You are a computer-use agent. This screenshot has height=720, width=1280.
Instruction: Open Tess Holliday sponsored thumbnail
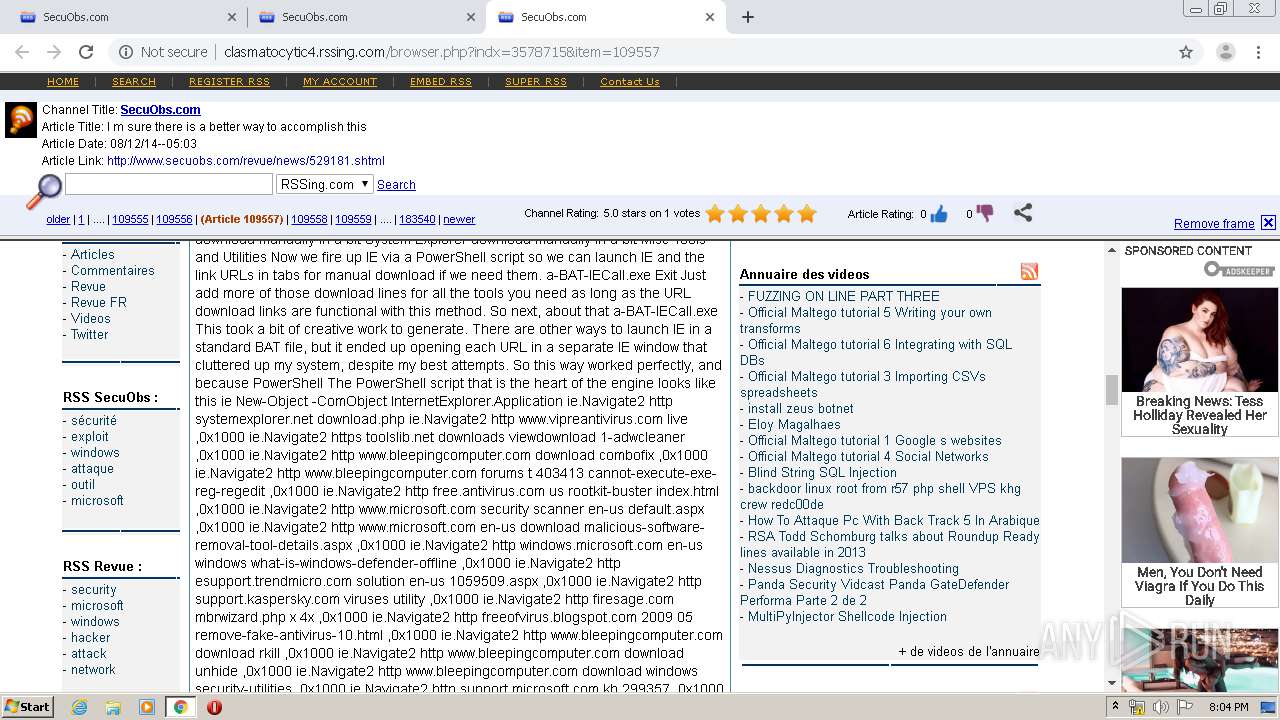click(x=1199, y=340)
